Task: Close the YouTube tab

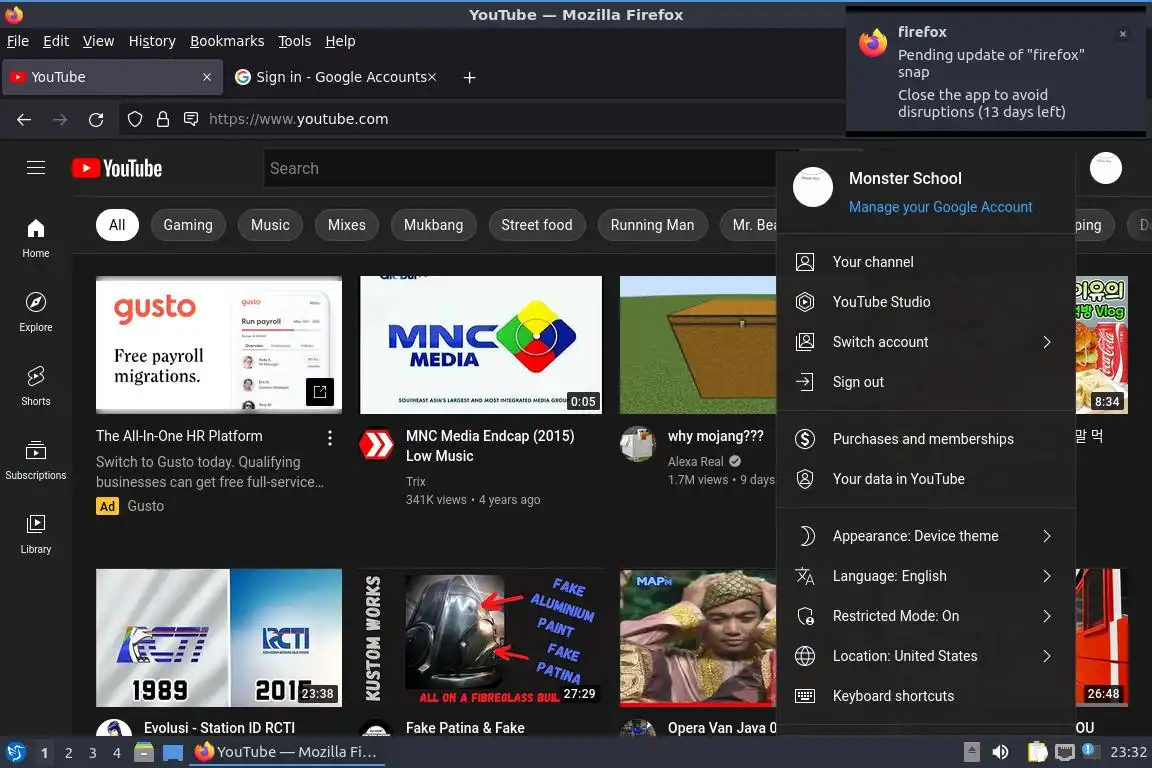Action: click(x=207, y=77)
